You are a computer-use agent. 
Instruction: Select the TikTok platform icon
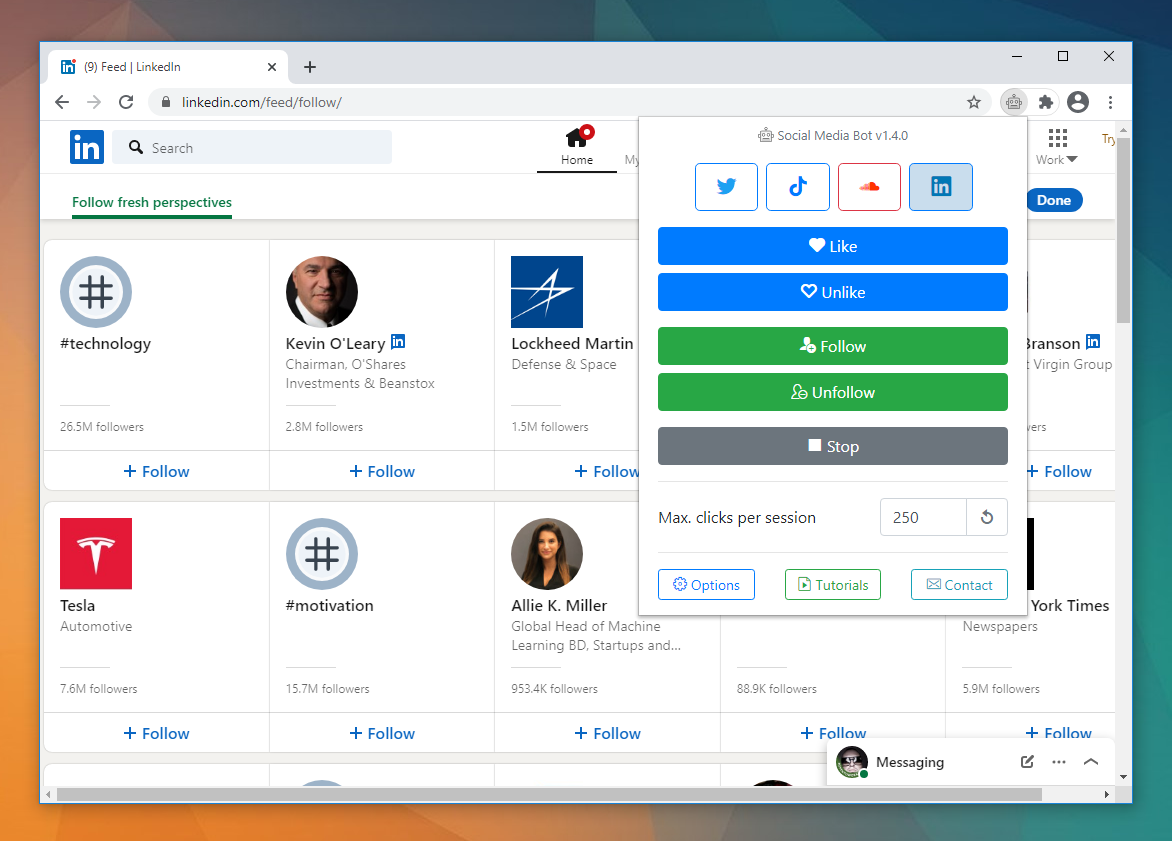click(x=798, y=187)
